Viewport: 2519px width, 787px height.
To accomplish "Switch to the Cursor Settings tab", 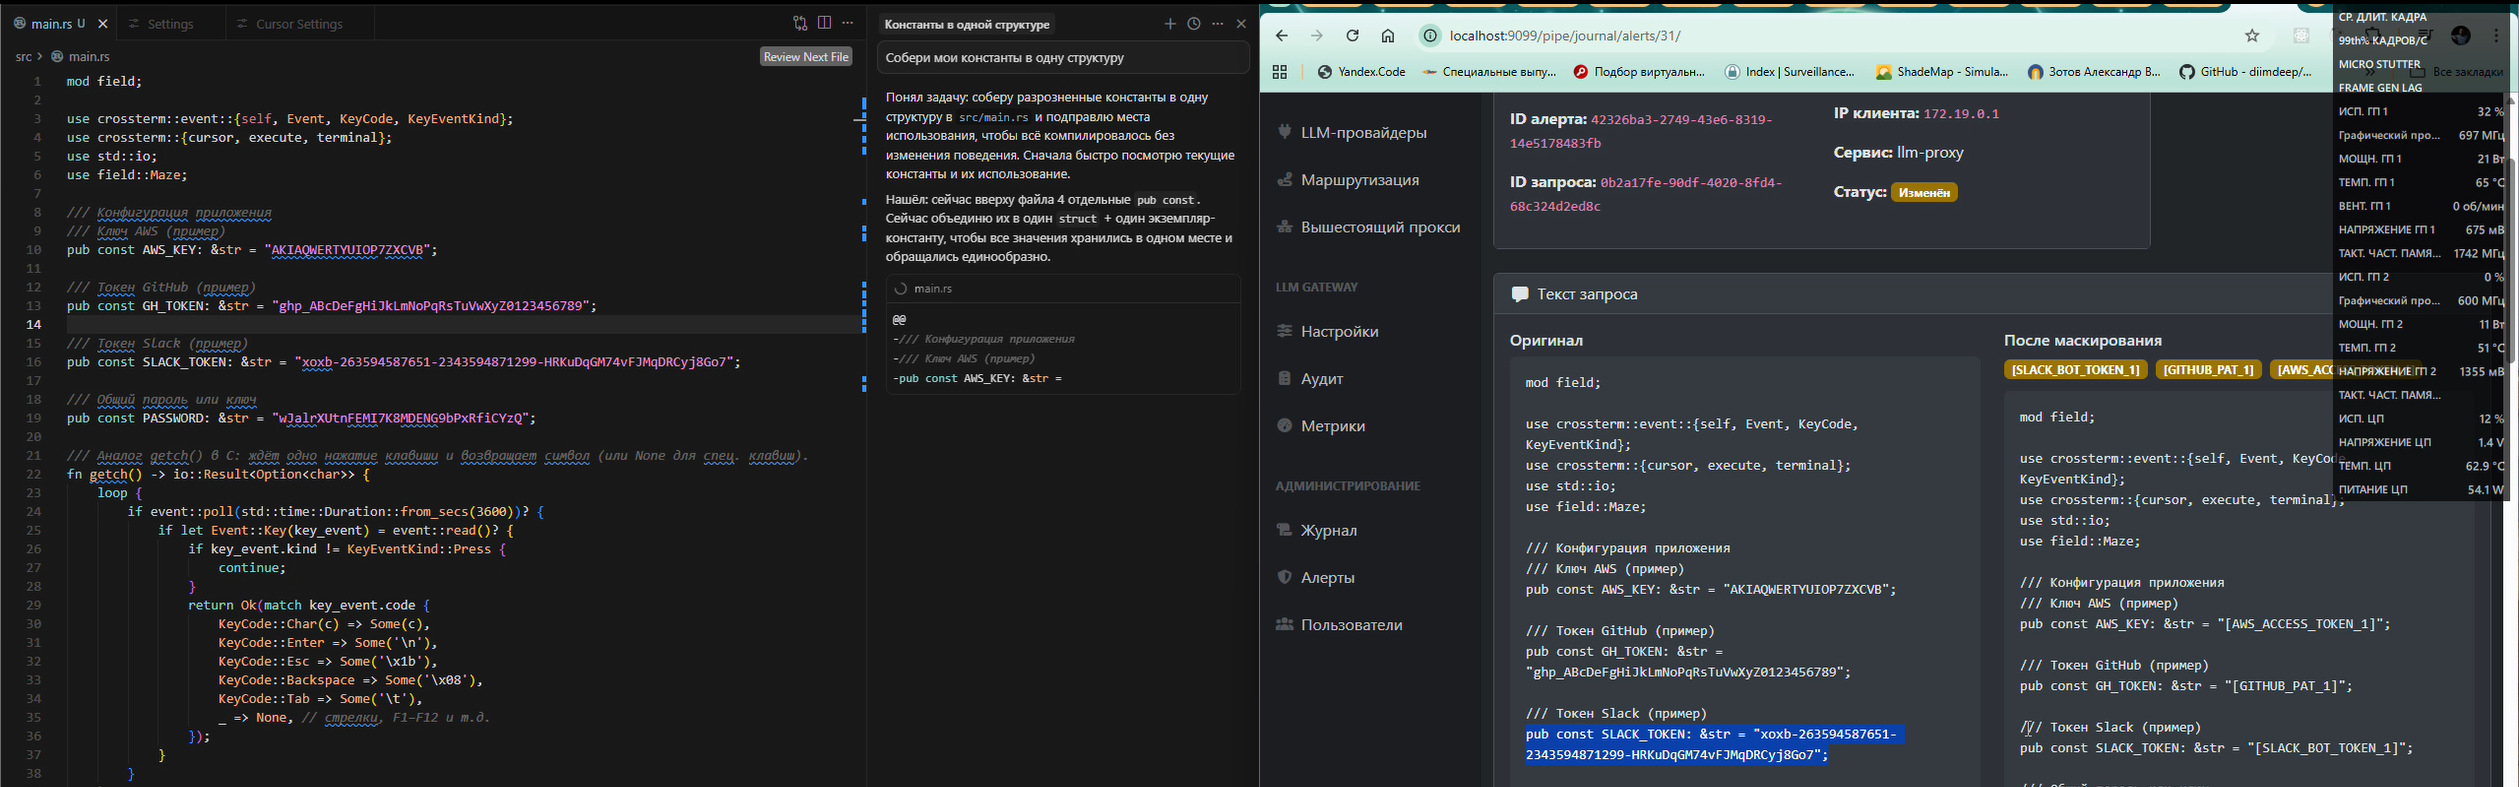I will point(298,24).
